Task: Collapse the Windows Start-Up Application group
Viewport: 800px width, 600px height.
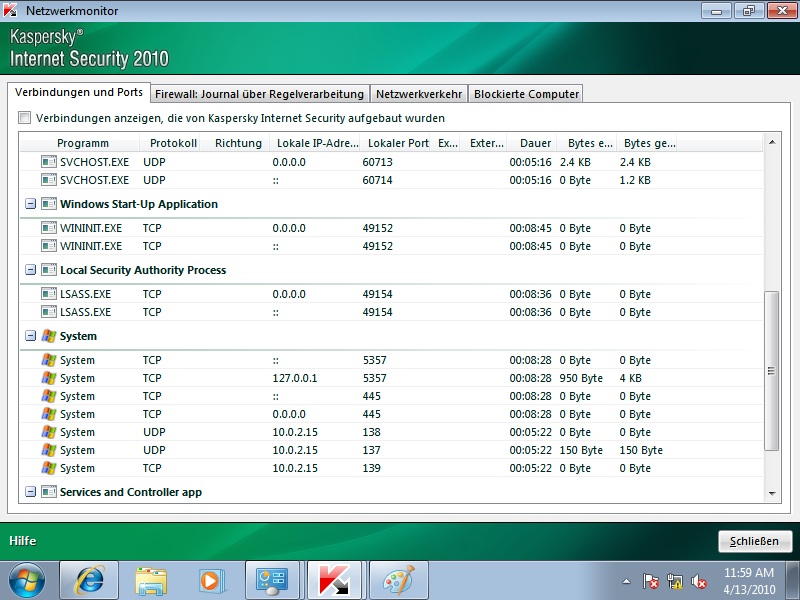Action: [31, 204]
